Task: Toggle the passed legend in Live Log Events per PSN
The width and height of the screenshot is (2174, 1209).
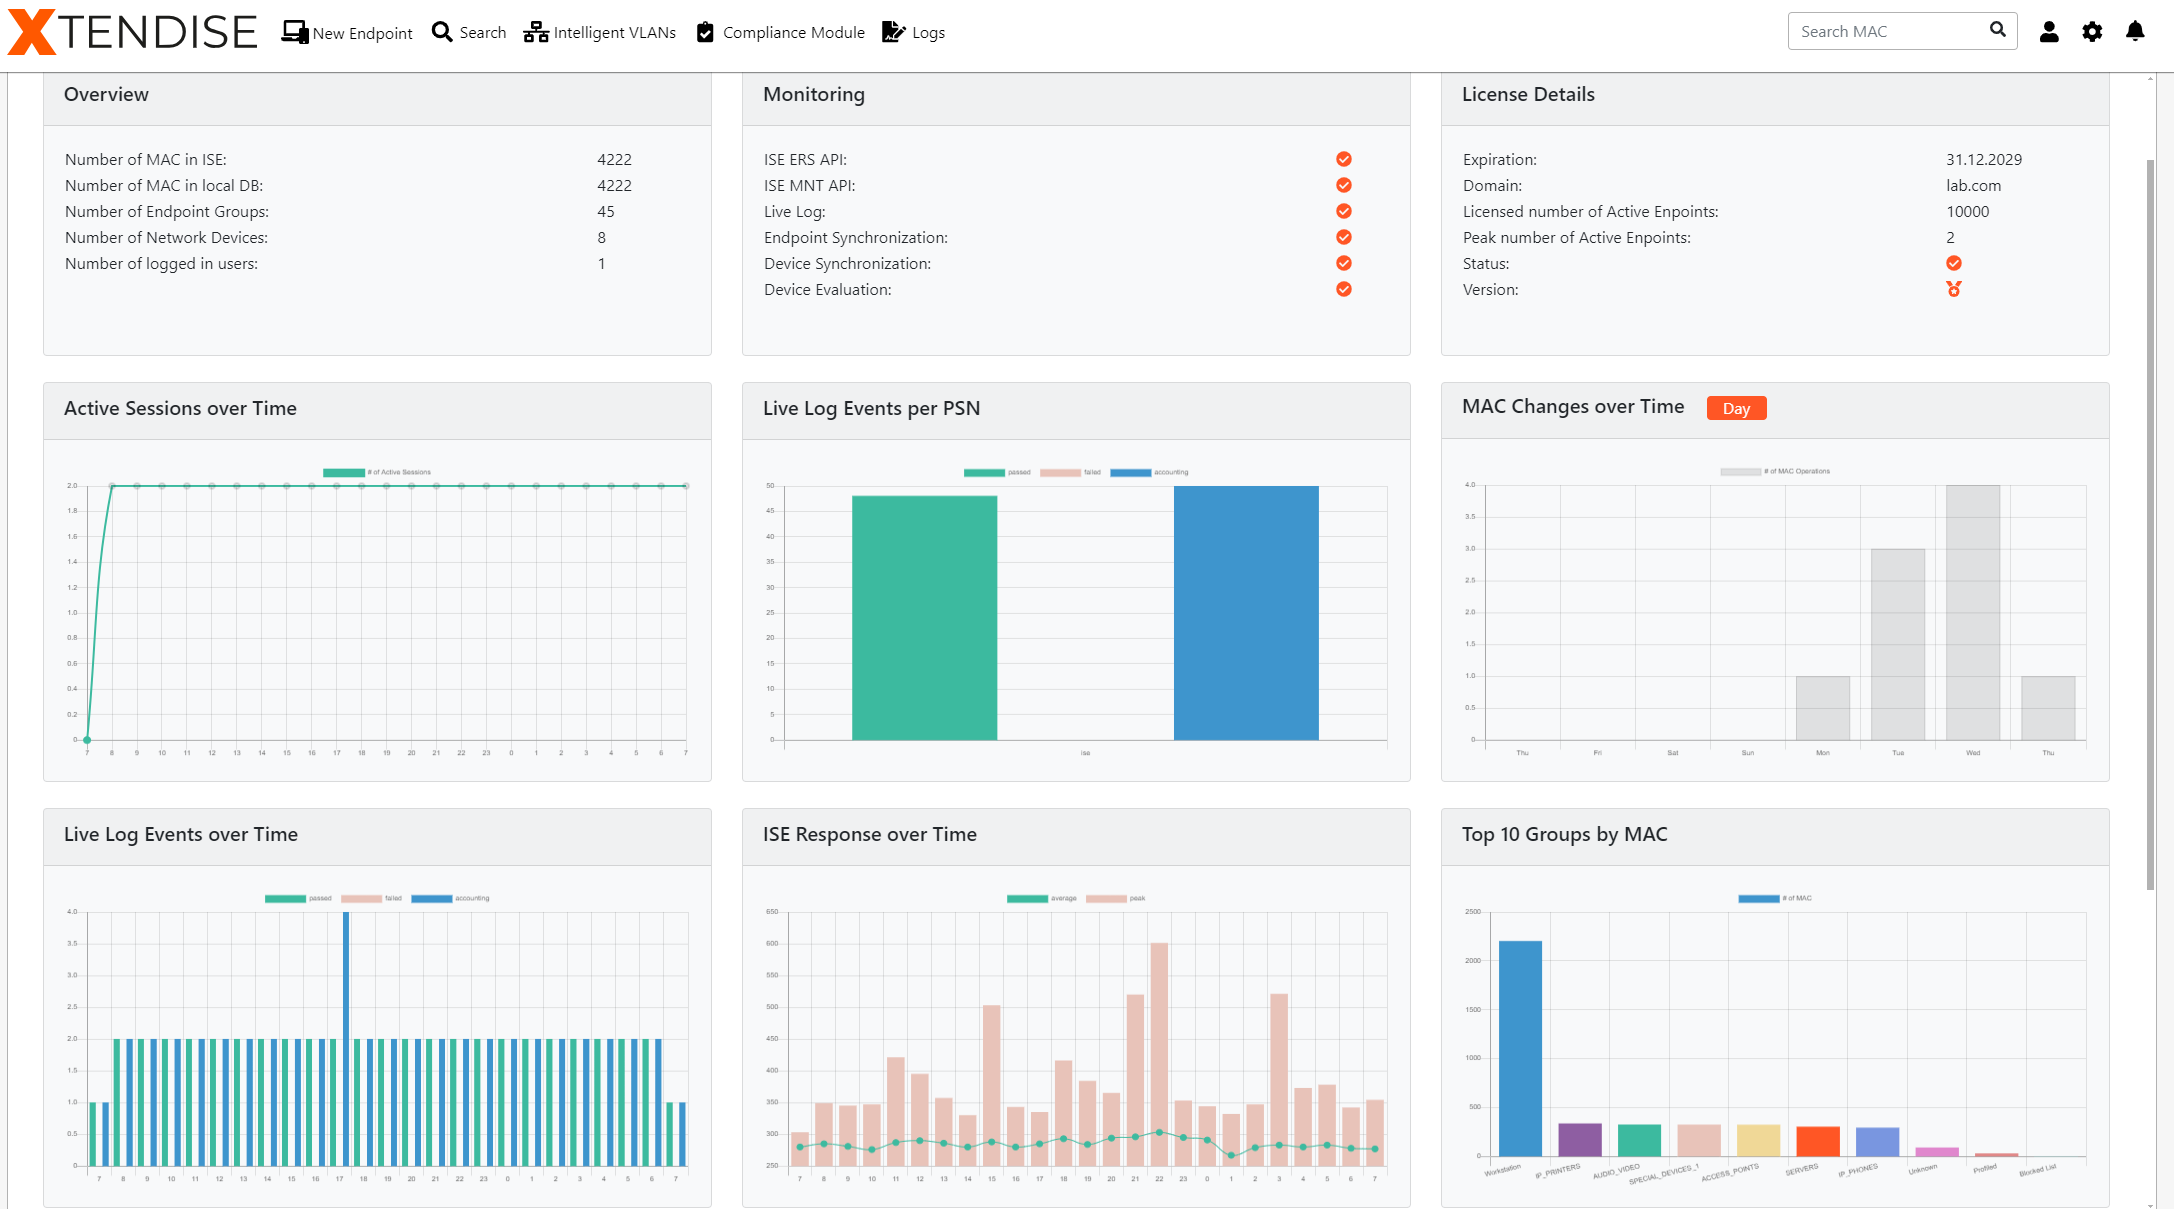Action: (984, 472)
